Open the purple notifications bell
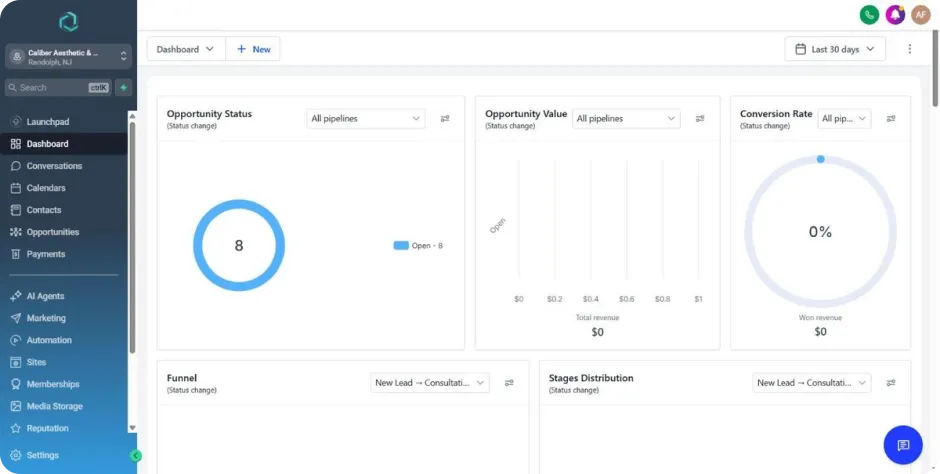This screenshot has height=474, width=940. click(x=895, y=15)
